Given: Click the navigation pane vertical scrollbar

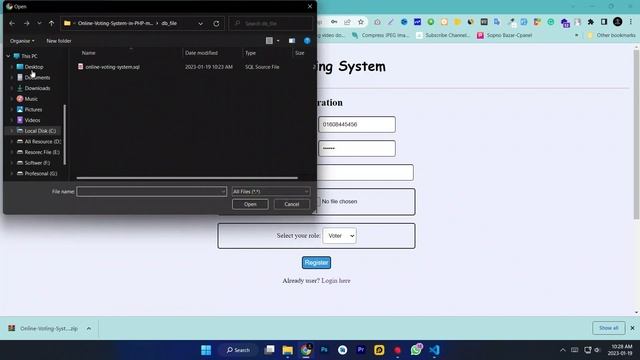Looking at the screenshot, I should 65,135.
